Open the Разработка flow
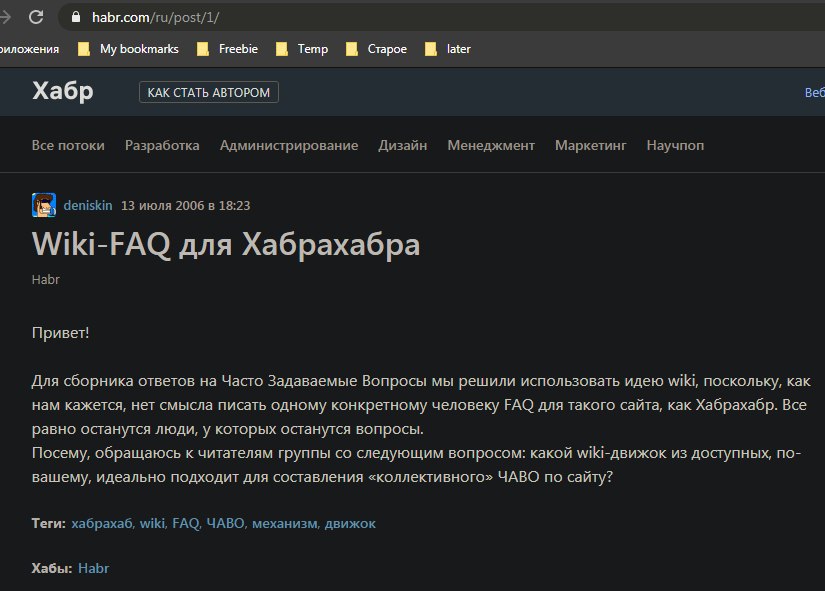Viewport: 825px width, 591px height. (162, 145)
